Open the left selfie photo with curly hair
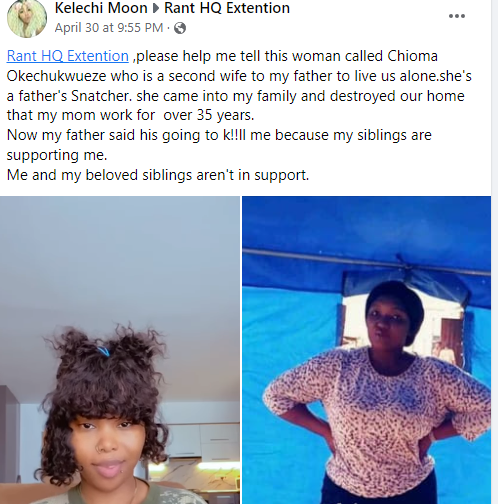498x504 pixels. tap(120, 350)
